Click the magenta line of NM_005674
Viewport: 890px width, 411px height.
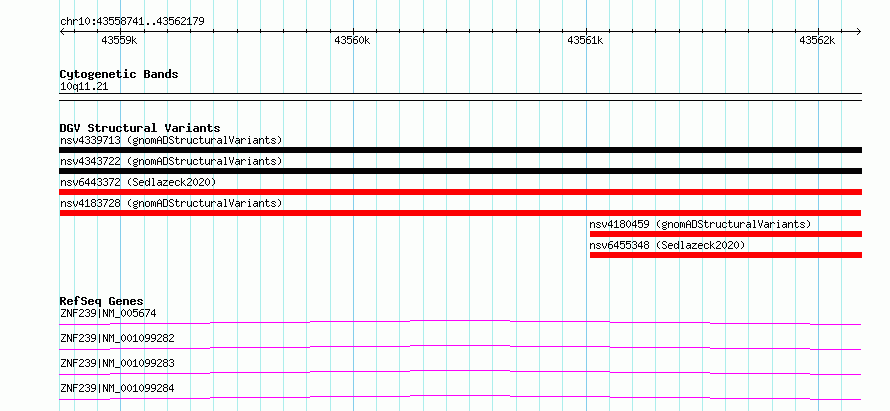pos(460,322)
